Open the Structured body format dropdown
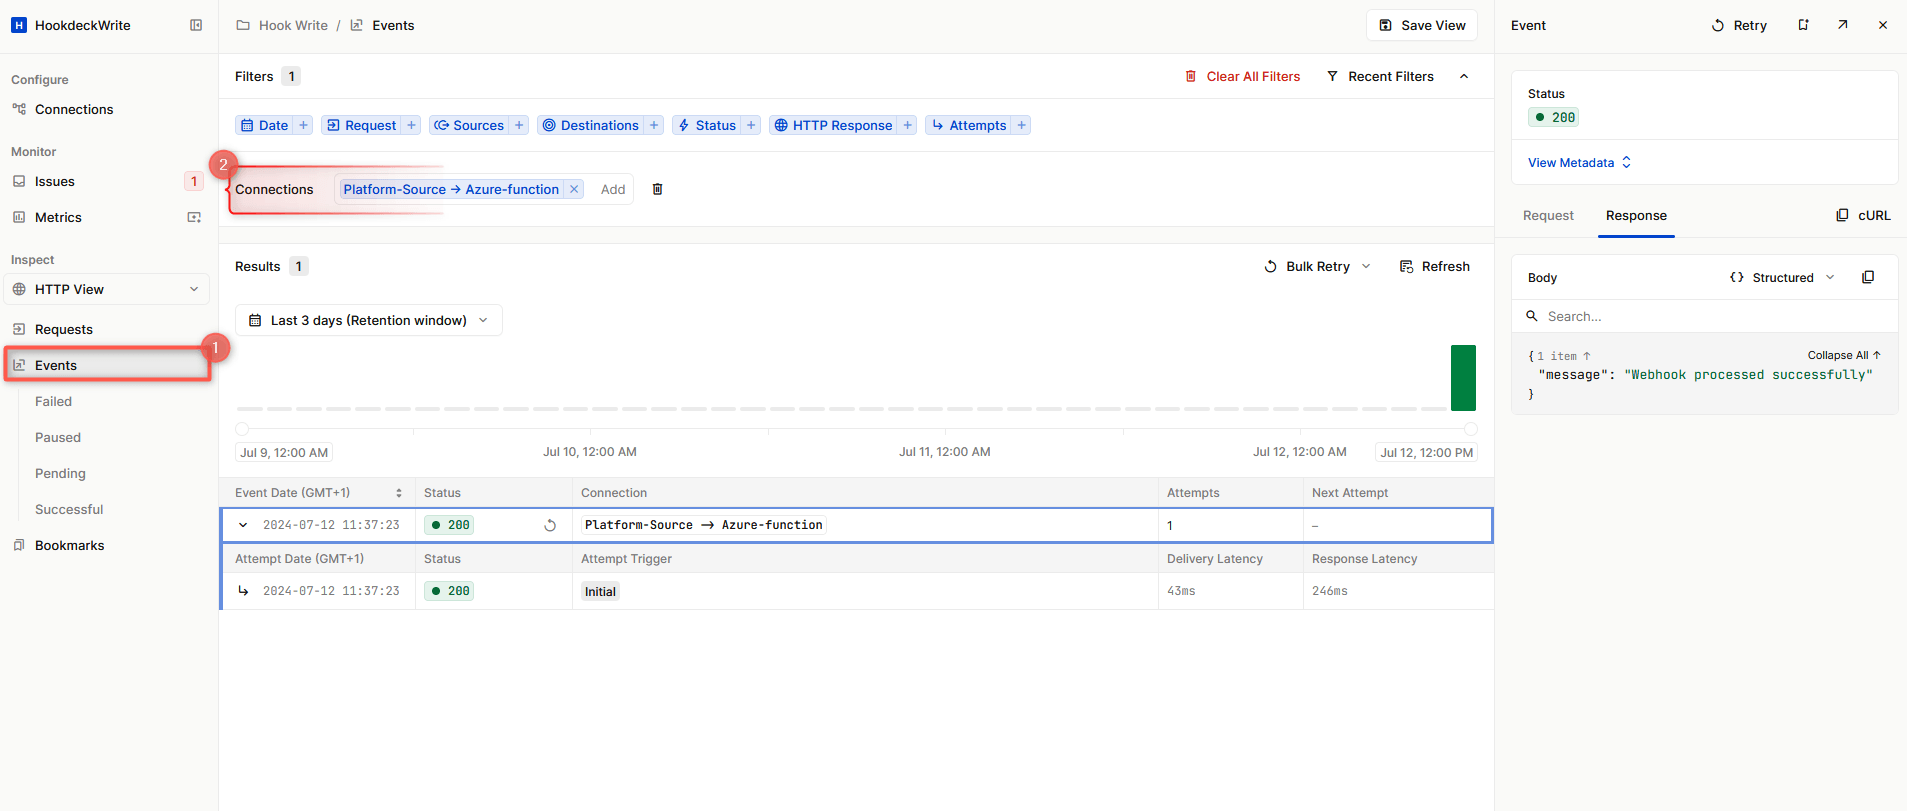The height and width of the screenshot is (811, 1907). [1782, 277]
